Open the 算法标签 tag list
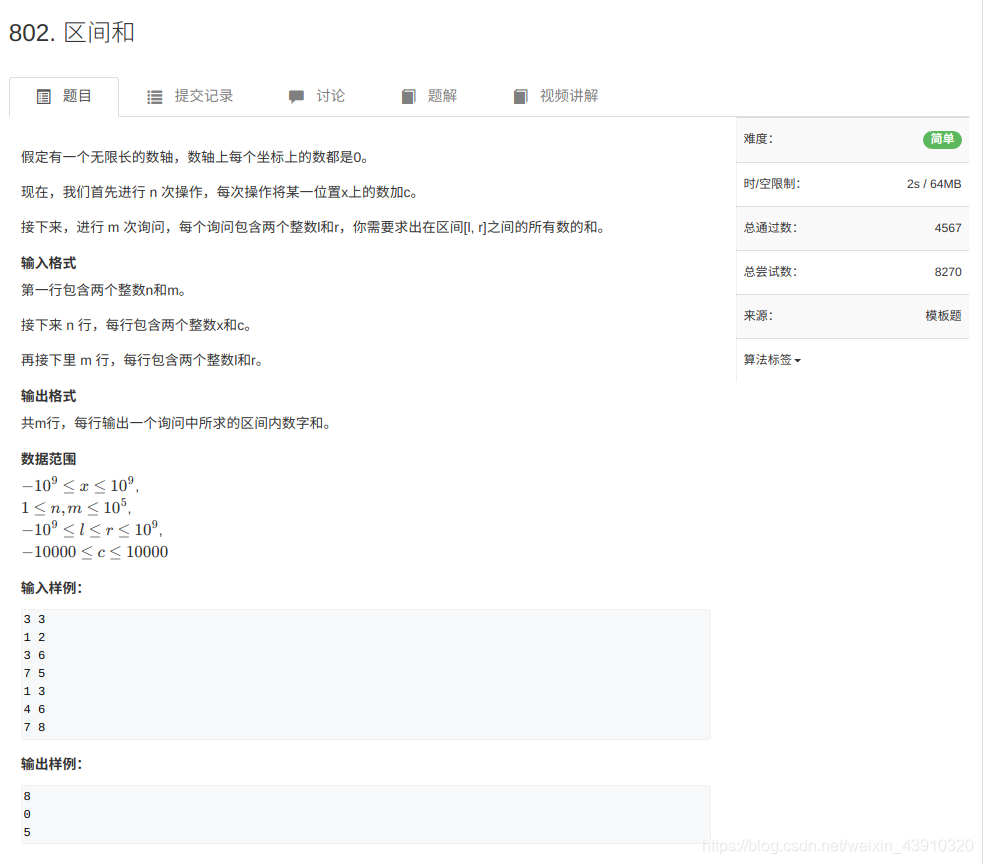Screen dimensions: 983x864 click(x=770, y=359)
